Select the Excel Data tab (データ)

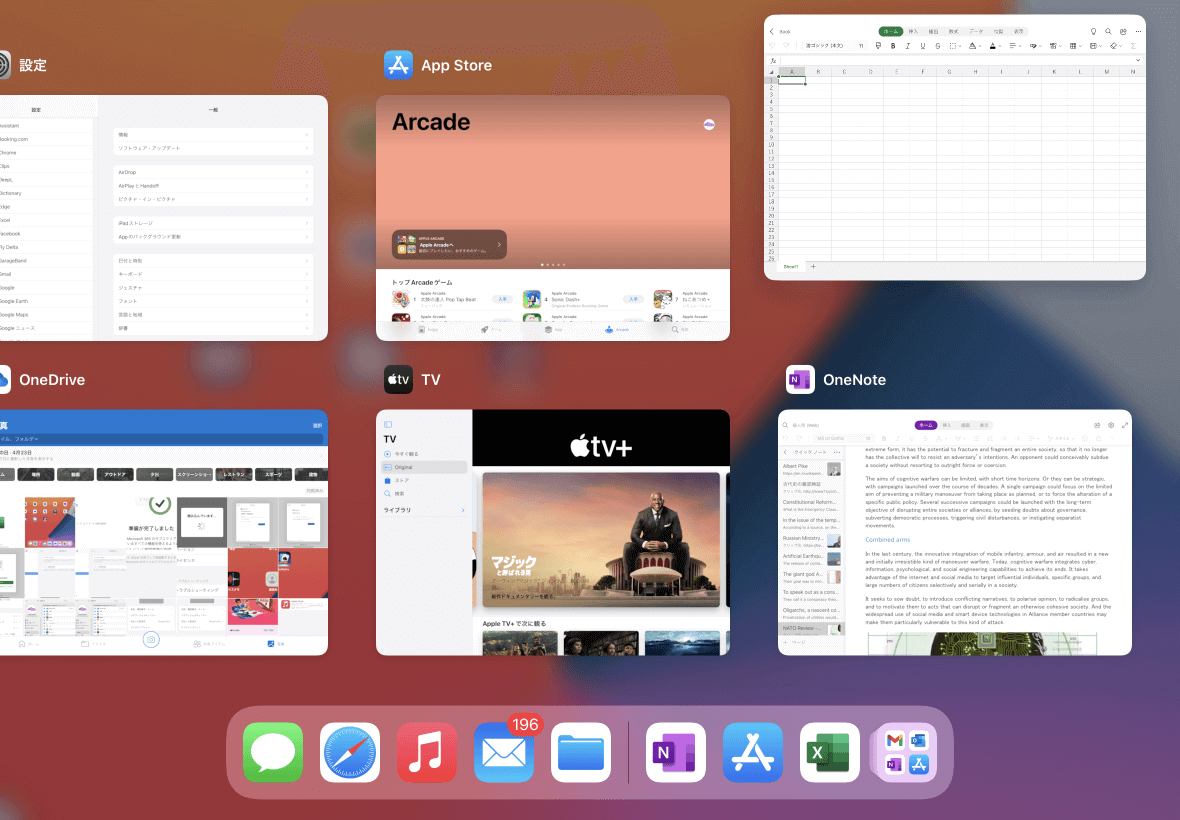tap(976, 32)
